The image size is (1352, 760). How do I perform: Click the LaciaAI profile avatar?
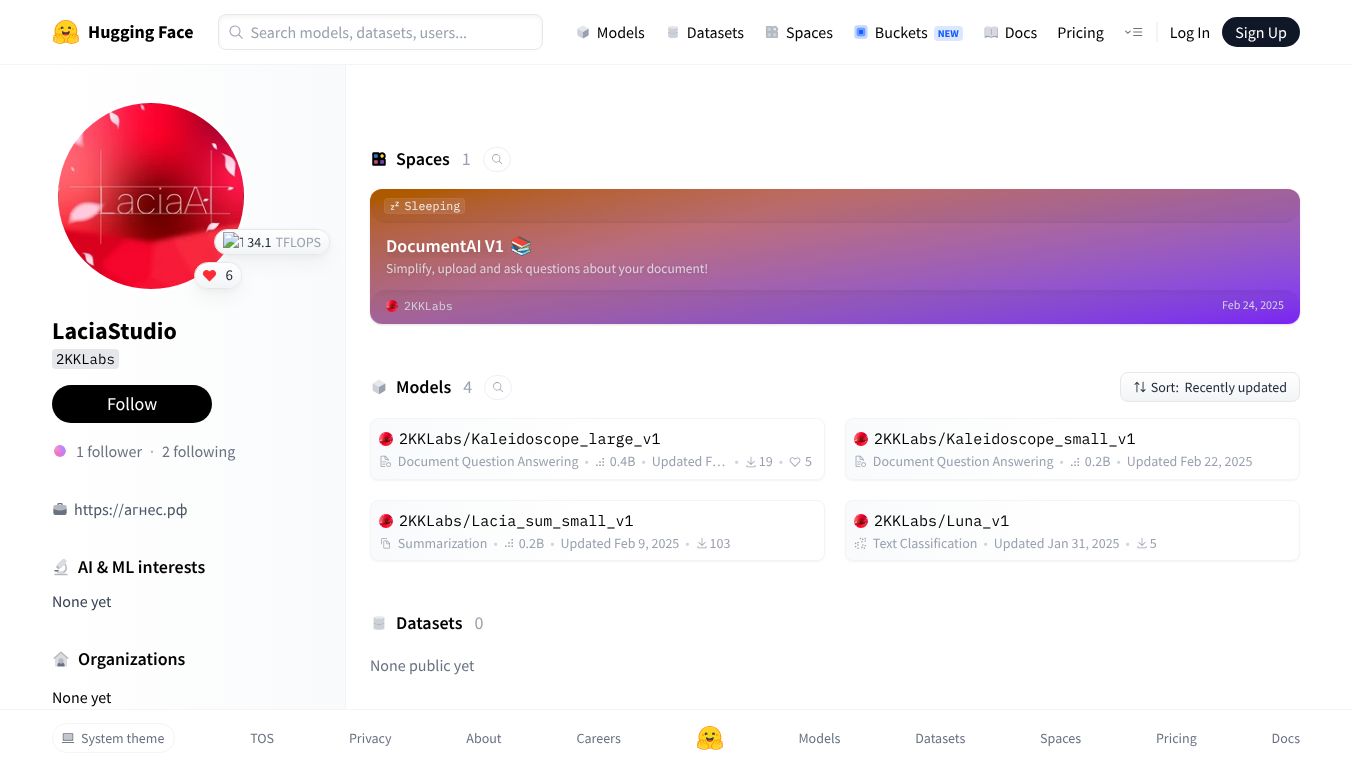tap(151, 196)
